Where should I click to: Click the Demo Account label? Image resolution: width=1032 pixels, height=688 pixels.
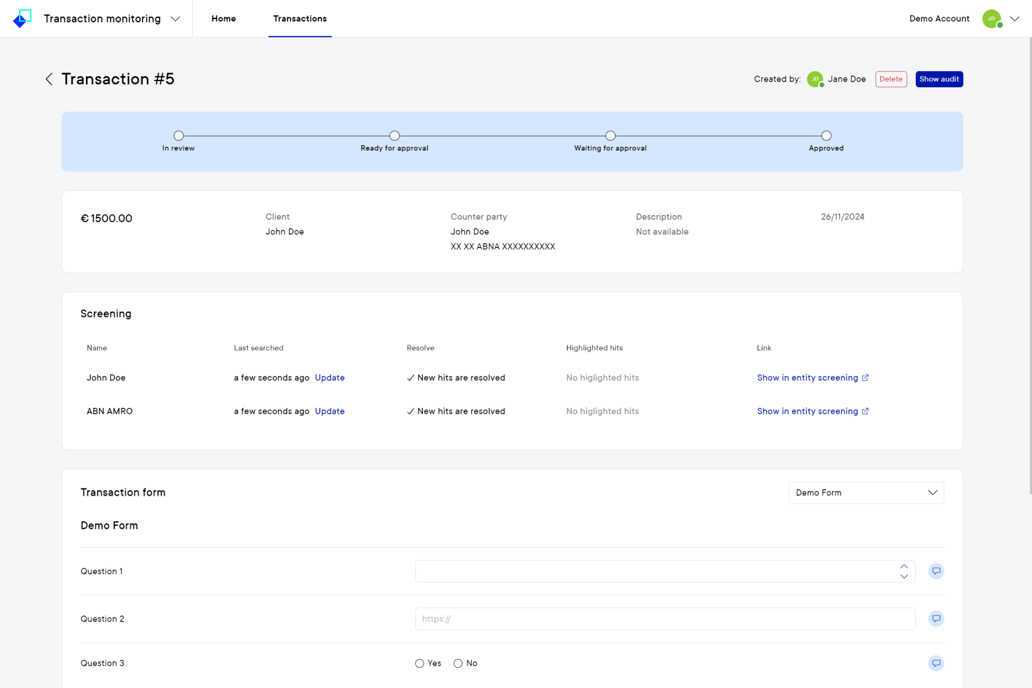point(939,18)
